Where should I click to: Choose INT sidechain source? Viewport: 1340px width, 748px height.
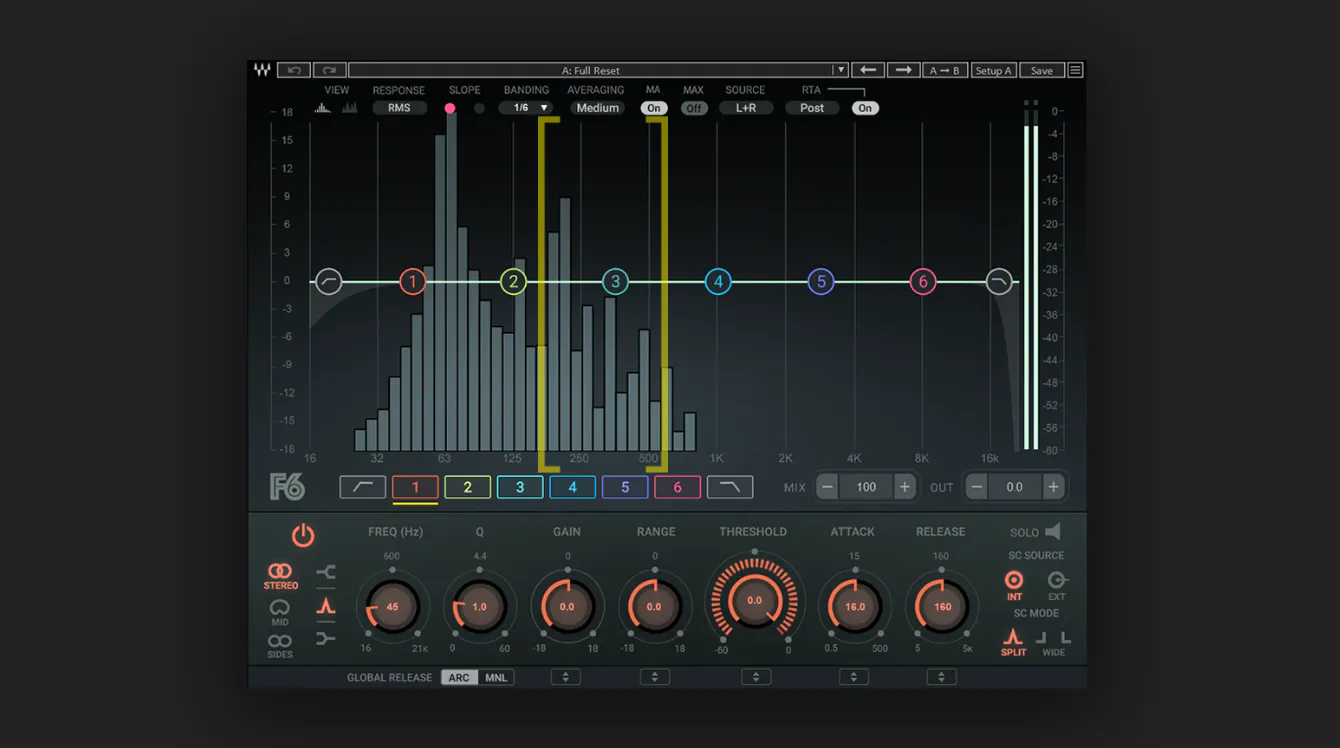pos(1014,586)
